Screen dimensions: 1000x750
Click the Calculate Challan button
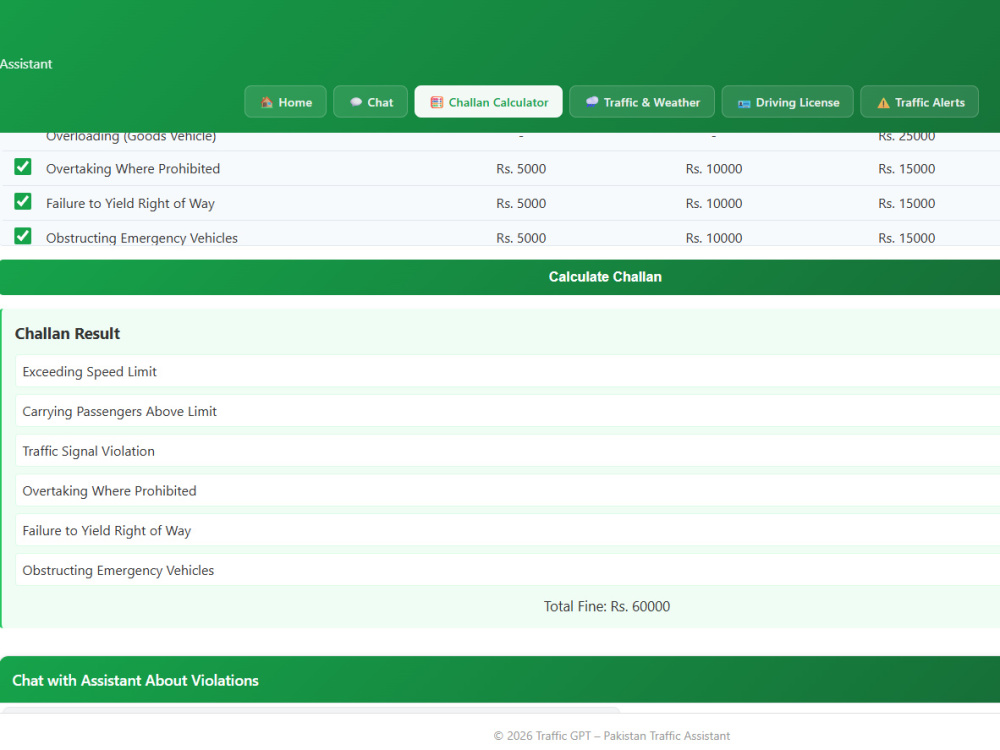point(500,277)
